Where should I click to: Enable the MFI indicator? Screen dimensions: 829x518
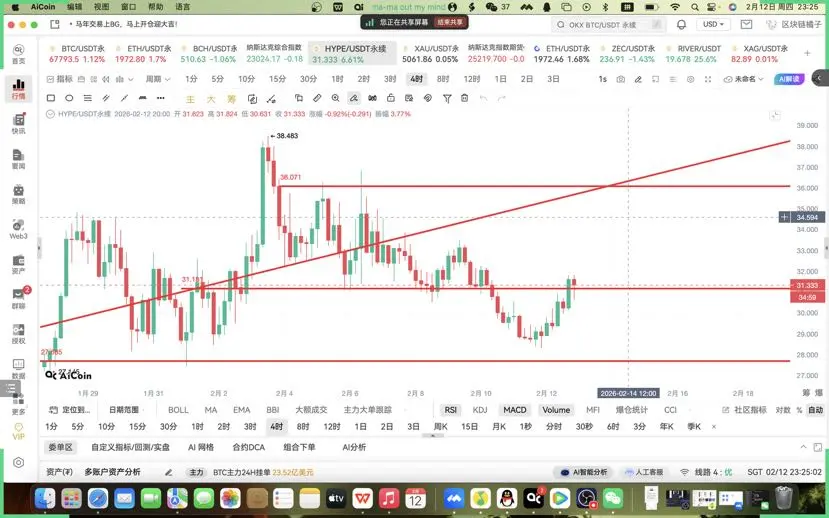coord(593,410)
